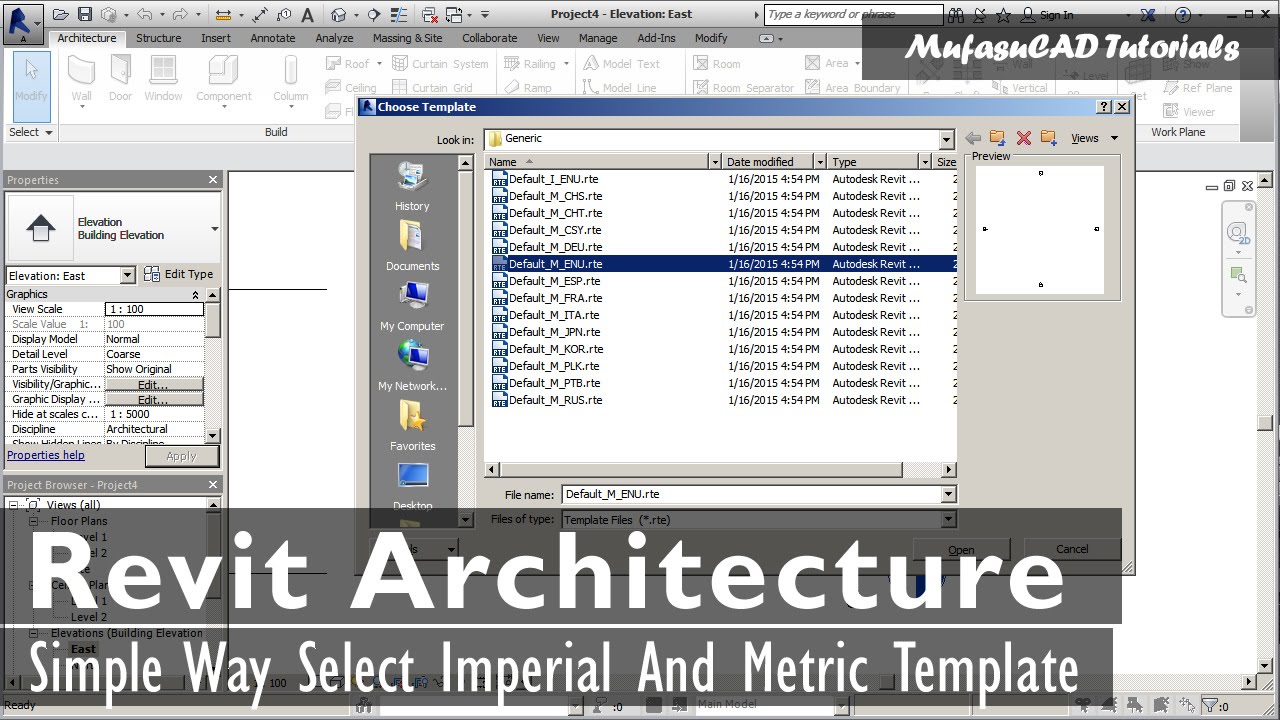
Task: Open the Views dropdown in Choose Template dialog
Action: pos(1094,138)
